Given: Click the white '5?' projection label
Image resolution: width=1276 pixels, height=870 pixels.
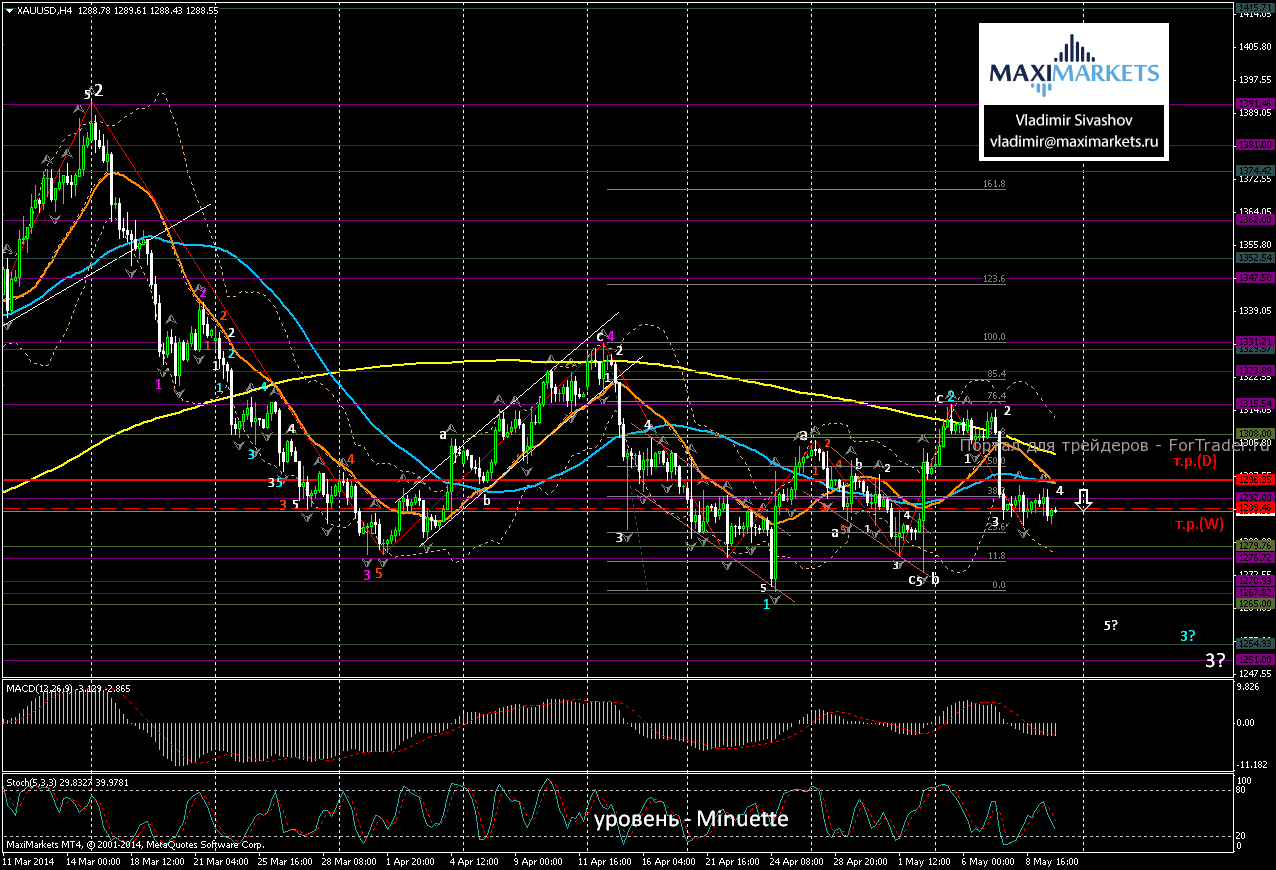Looking at the screenshot, I should coord(1110,625).
